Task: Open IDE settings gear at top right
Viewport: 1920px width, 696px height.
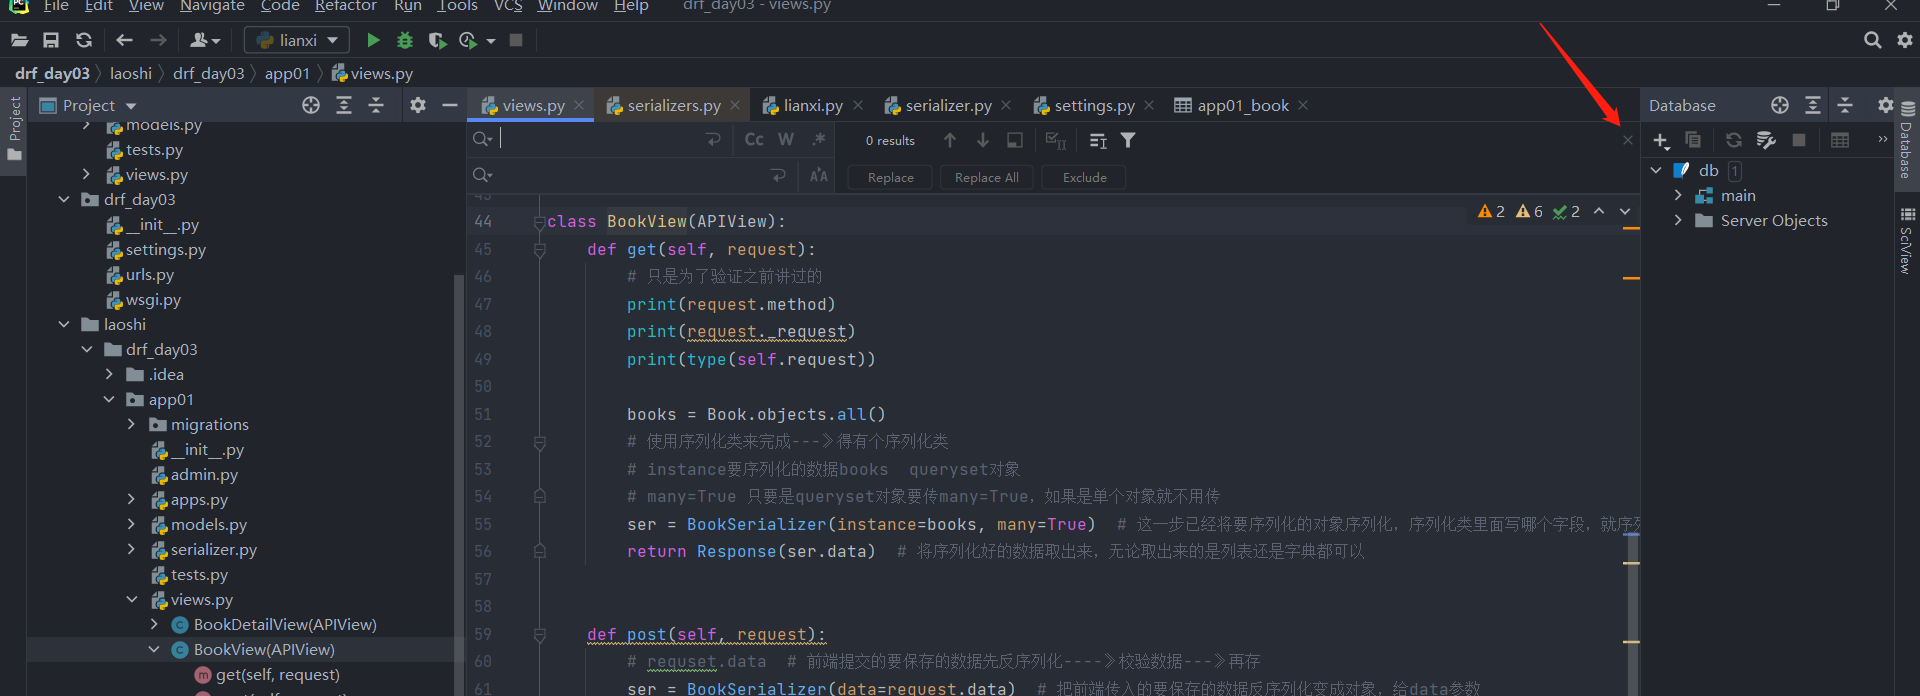Action: coord(1905,40)
